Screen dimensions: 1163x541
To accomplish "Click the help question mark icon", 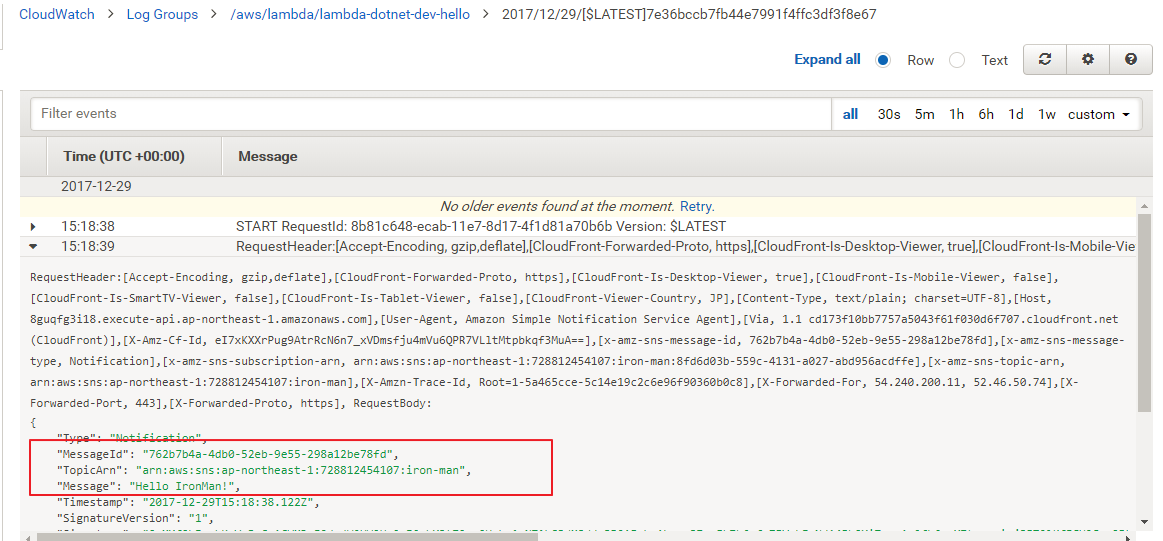I will [1130, 60].
